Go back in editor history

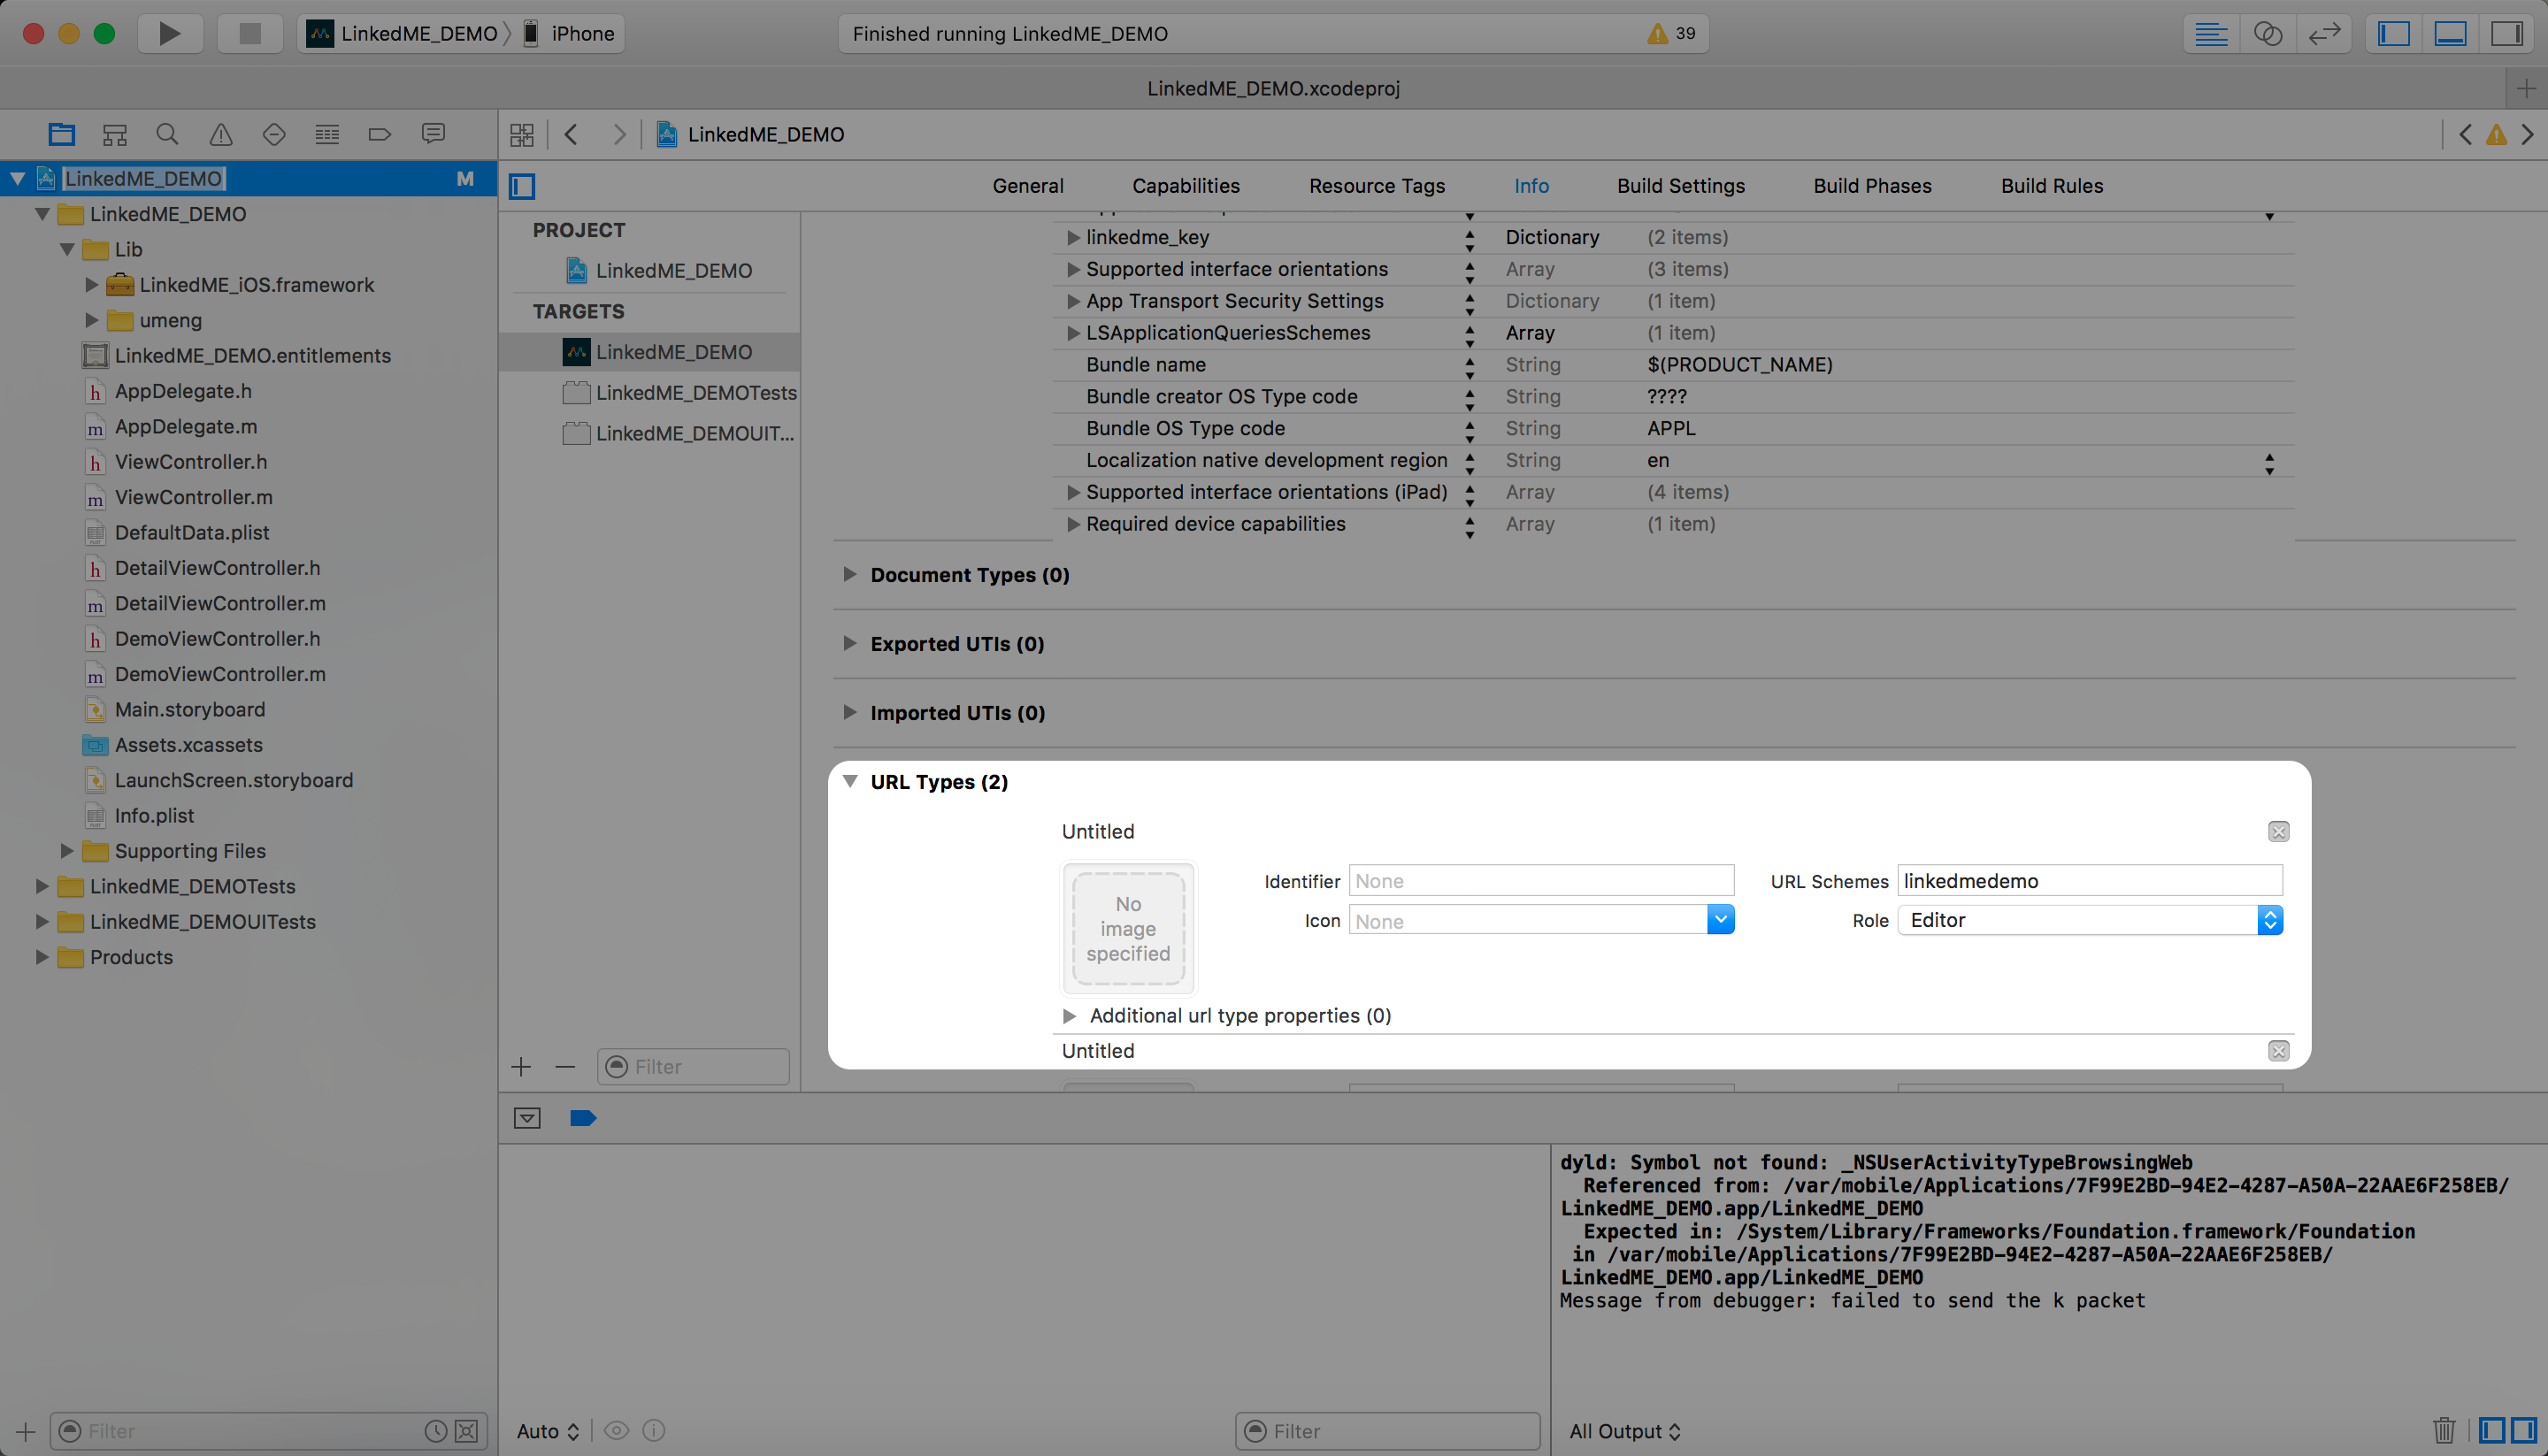571,134
